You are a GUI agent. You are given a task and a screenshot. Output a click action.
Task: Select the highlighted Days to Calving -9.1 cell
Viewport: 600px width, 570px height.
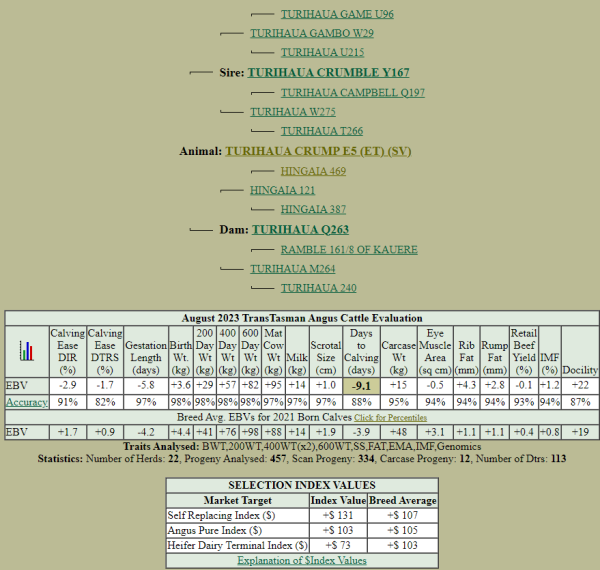coord(361,386)
